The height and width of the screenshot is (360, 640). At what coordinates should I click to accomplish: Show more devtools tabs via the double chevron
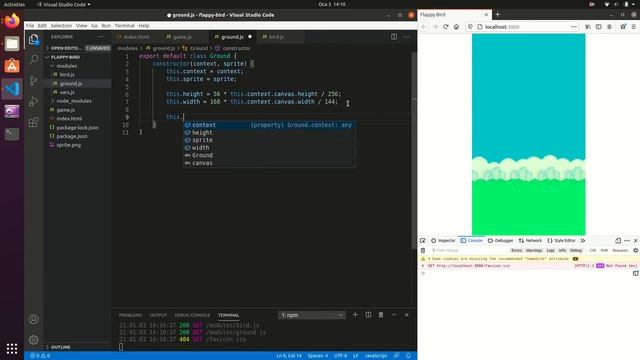583,240
